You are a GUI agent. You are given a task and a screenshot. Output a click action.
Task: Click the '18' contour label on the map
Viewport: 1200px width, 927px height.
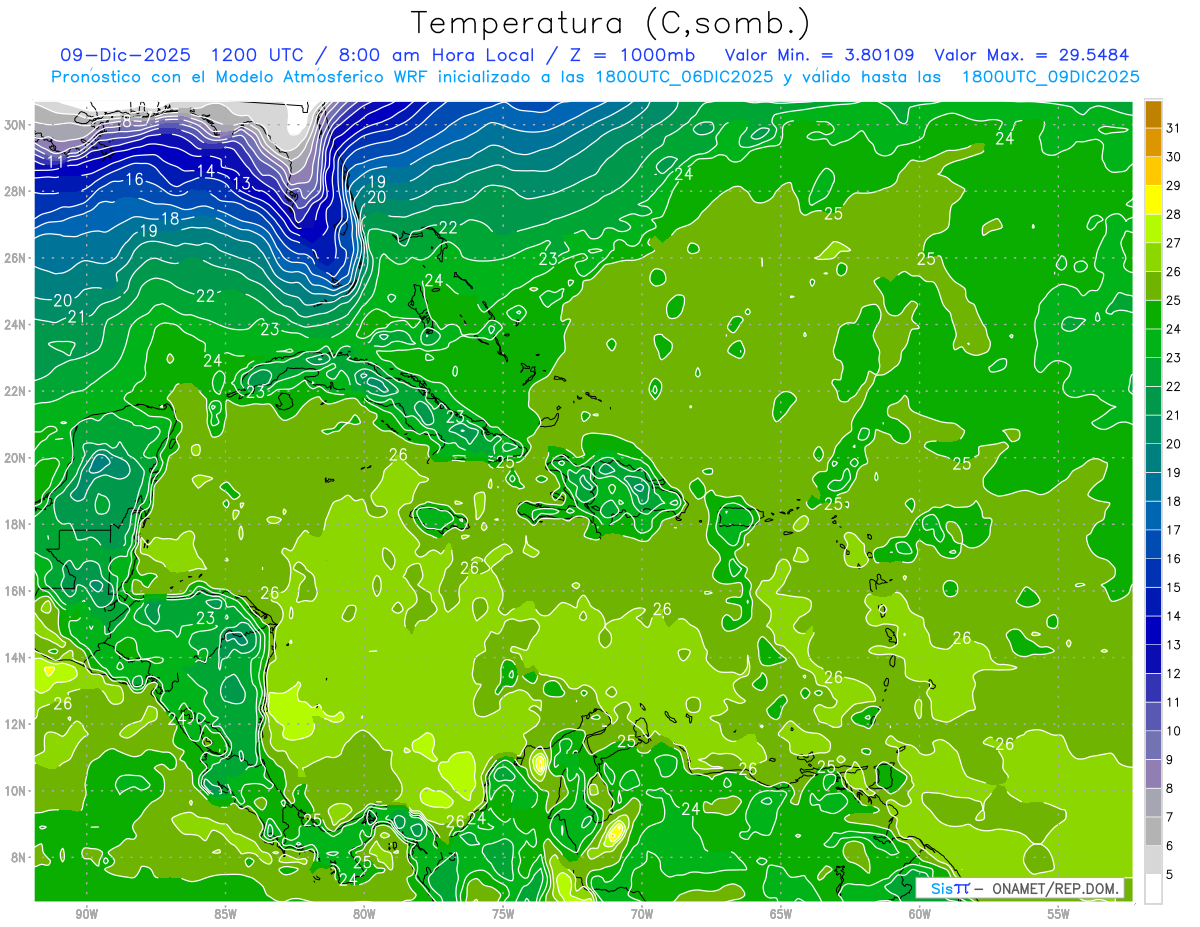tap(170, 219)
